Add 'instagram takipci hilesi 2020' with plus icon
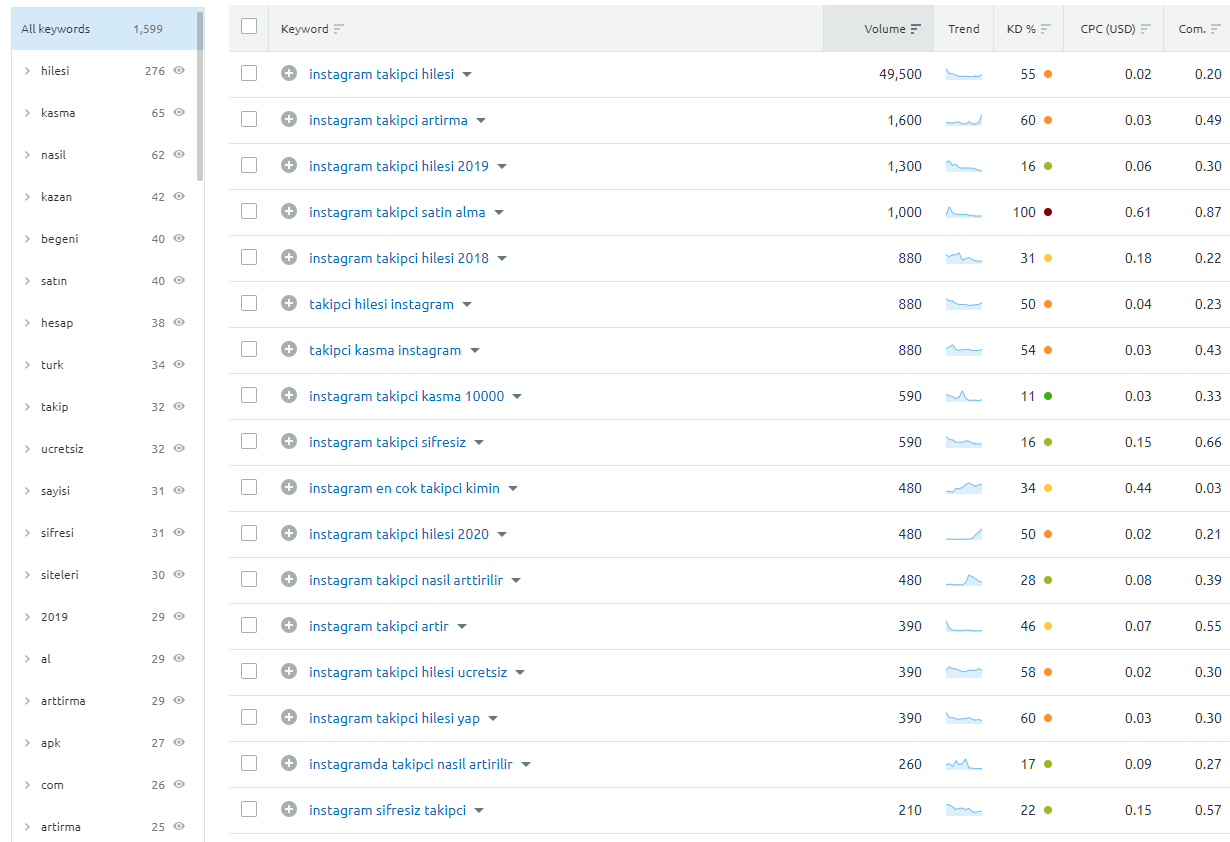 coord(289,534)
